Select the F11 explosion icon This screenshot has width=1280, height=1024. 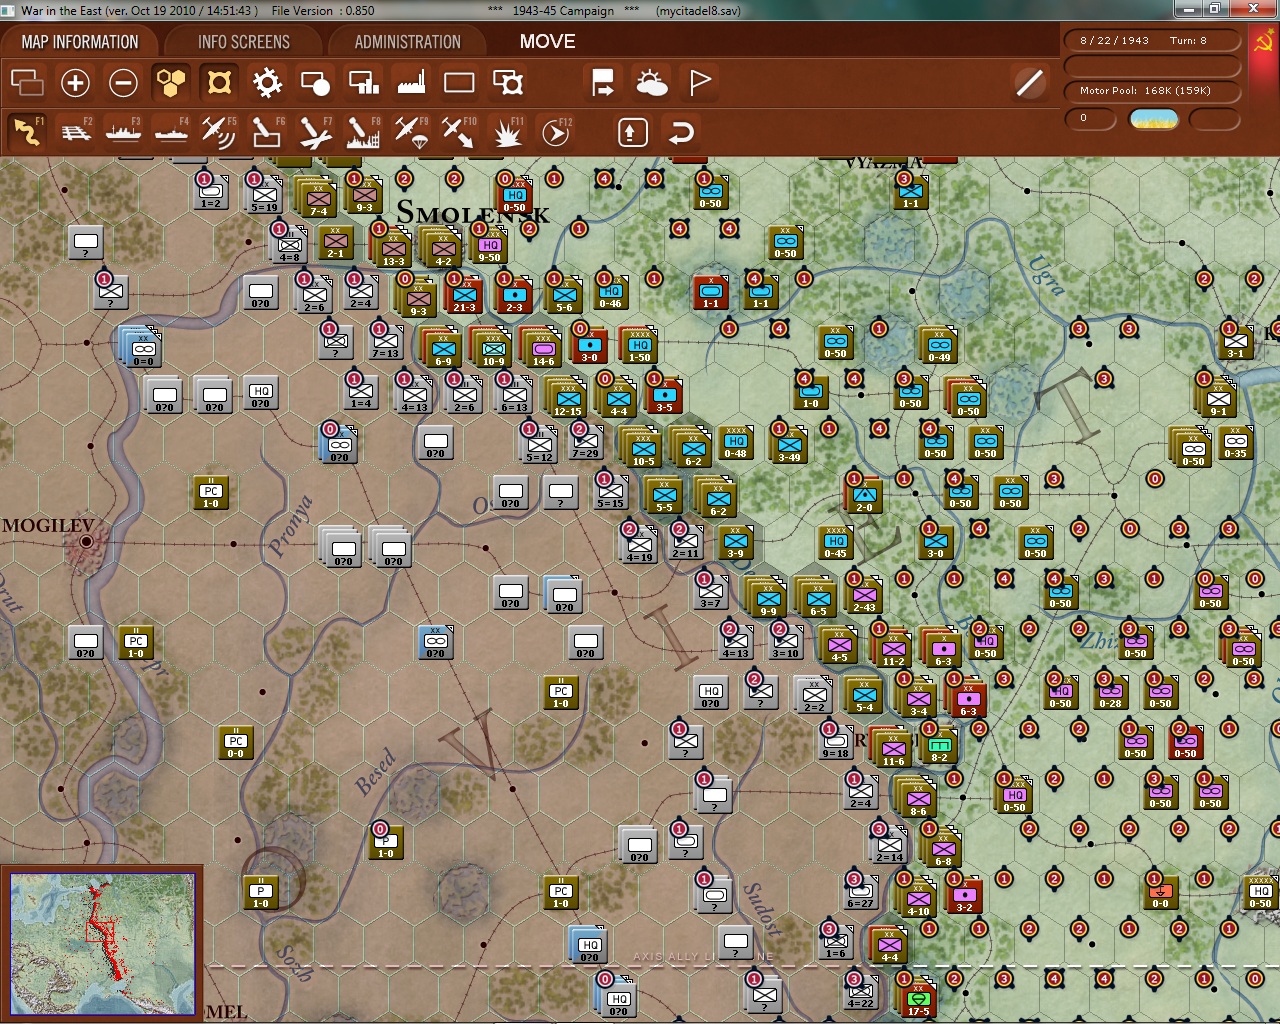coord(507,132)
